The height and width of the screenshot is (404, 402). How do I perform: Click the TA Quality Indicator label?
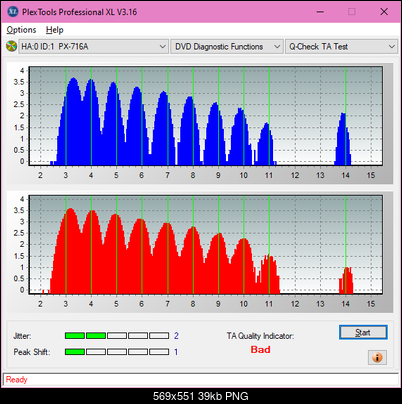coord(260,336)
